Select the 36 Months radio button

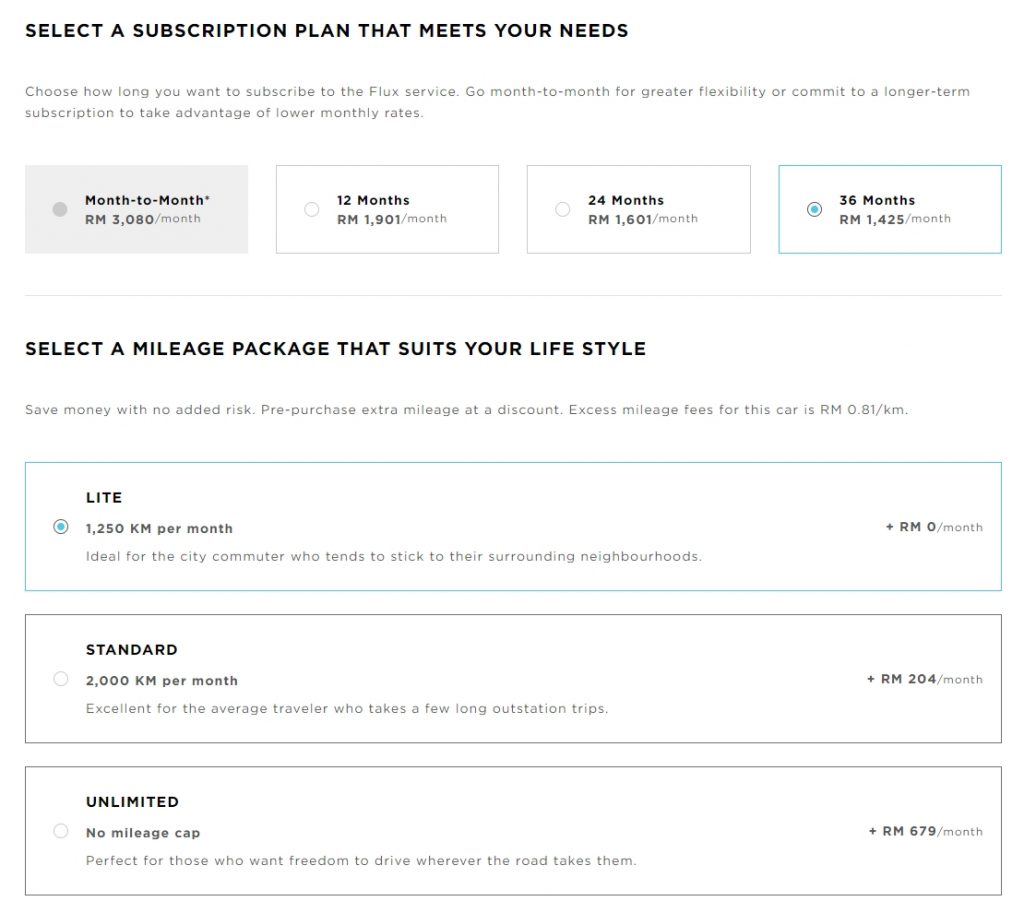[x=814, y=209]
